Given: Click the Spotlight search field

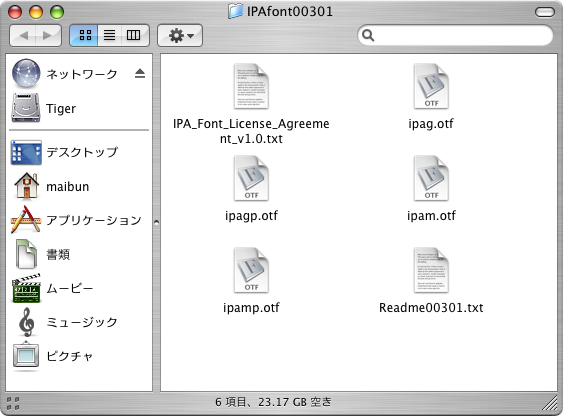Looking at the screenshot, I should [455, 35].
